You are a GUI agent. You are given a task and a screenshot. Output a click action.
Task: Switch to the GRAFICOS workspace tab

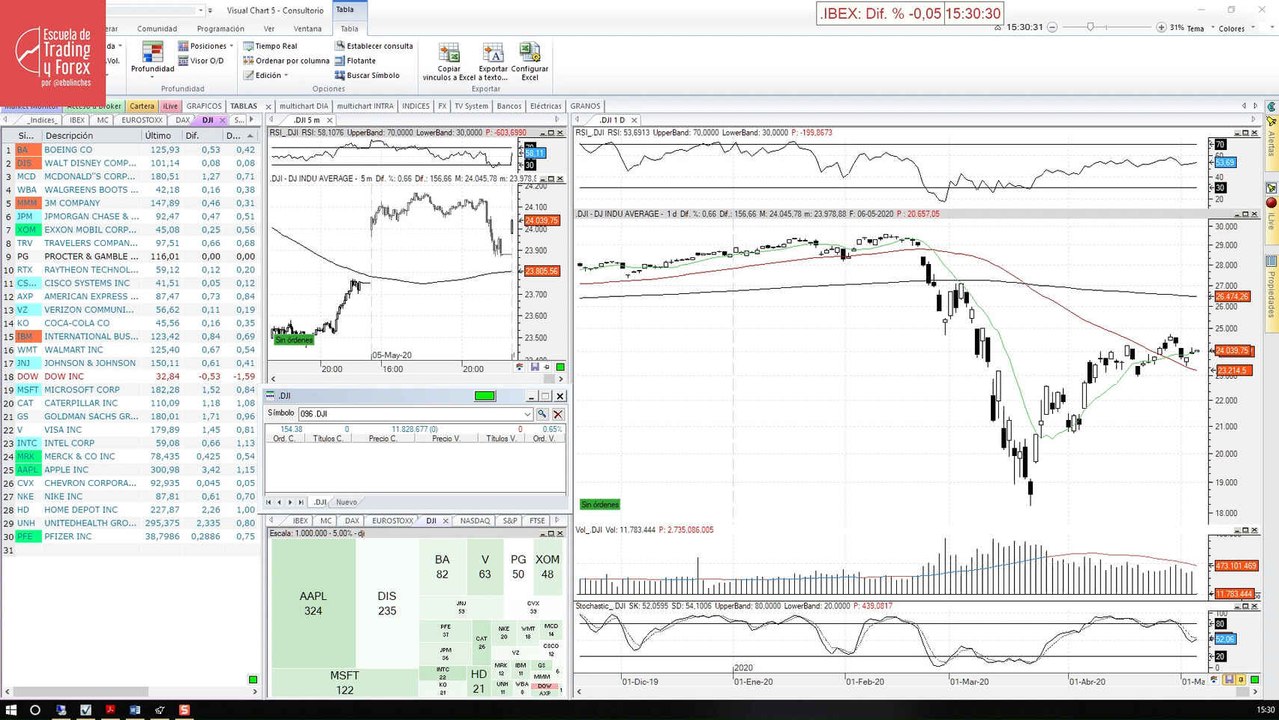click(204, 106)
